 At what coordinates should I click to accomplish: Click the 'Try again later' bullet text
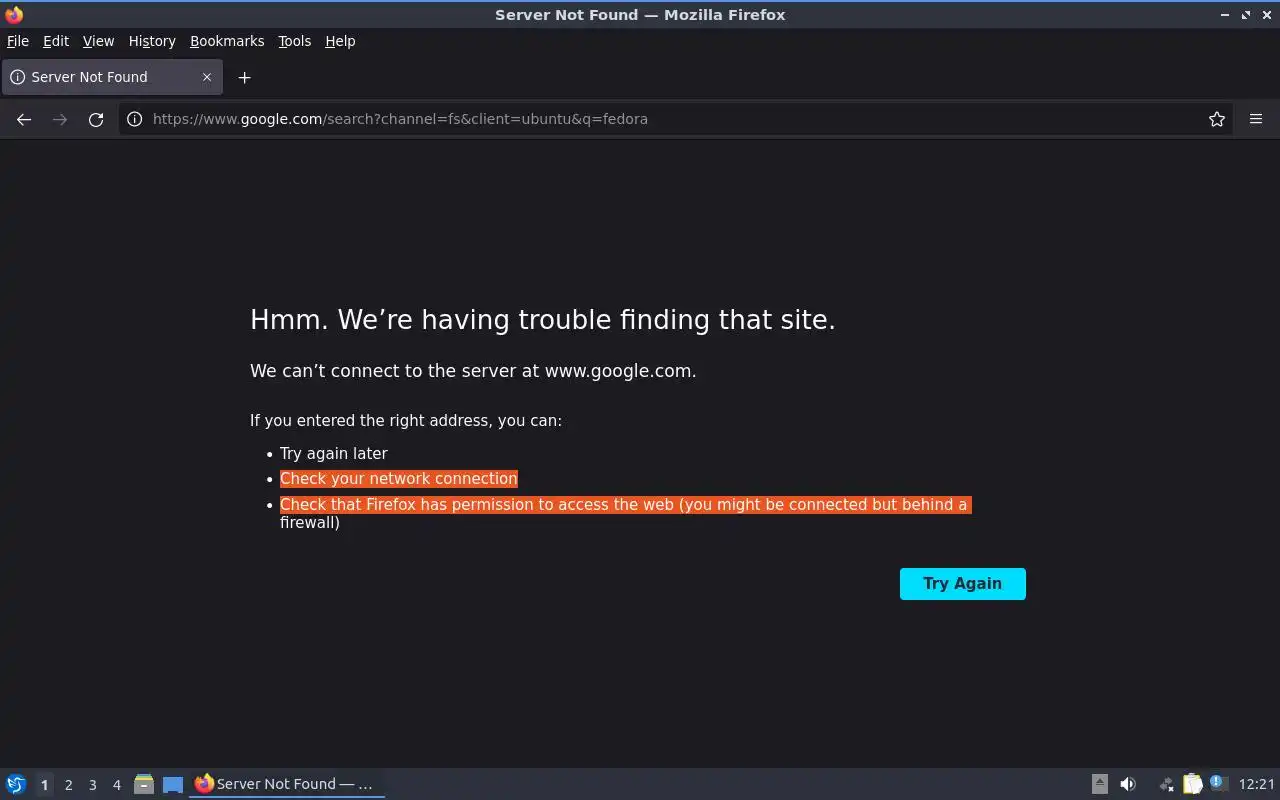point(334,453)
